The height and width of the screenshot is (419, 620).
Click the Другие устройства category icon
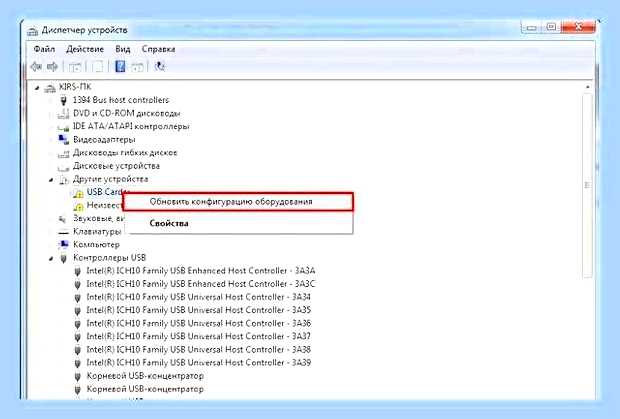[63, 180]
